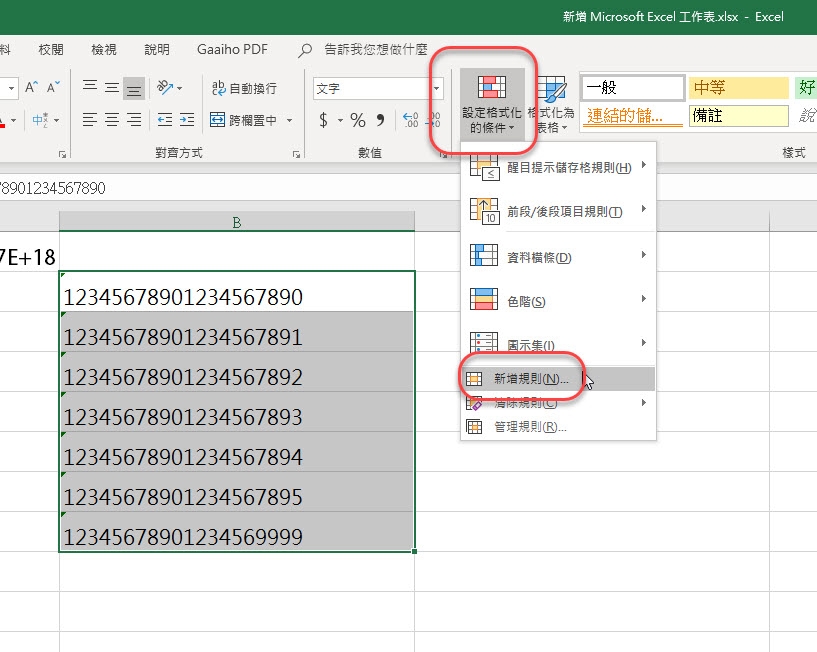Click the orientation (angled text) icon

coord(167,88)
